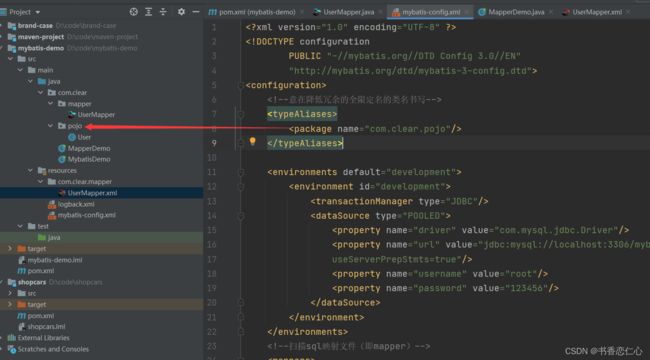Select the java folder under test

[x=54, y=237]
